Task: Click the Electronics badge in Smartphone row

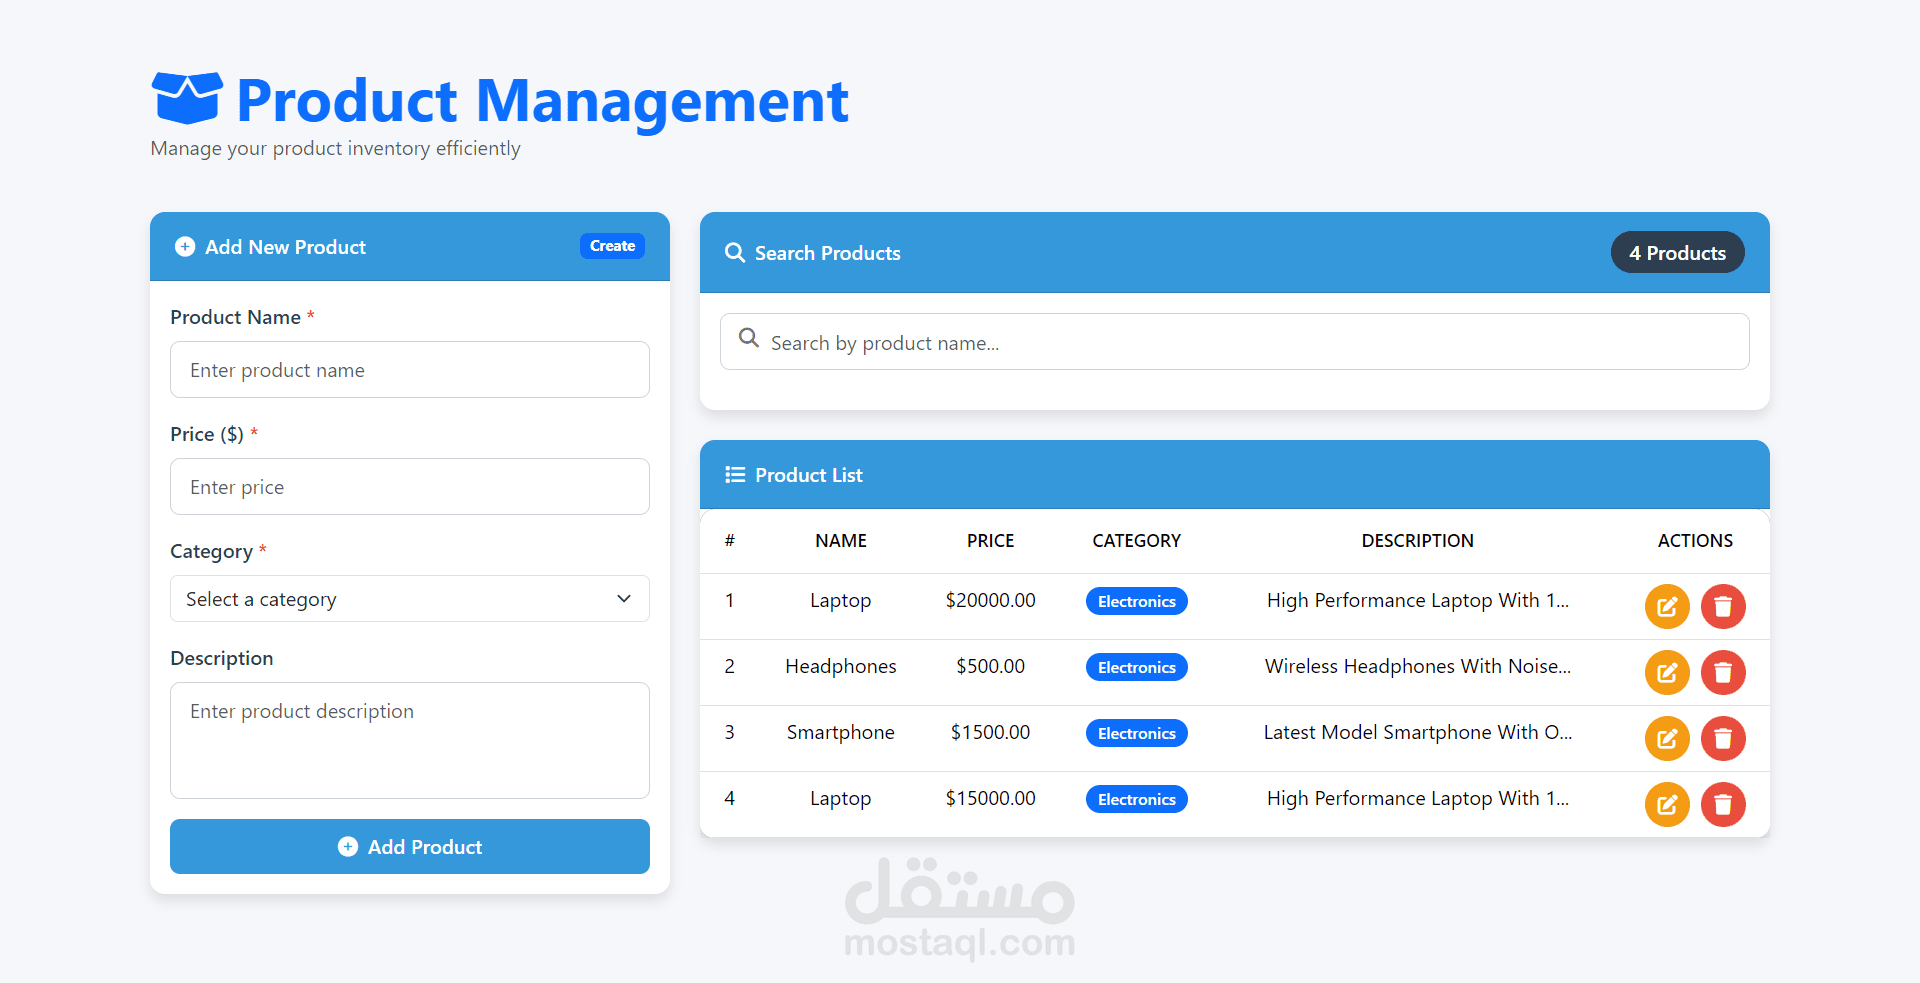Action: point(1137,733)
